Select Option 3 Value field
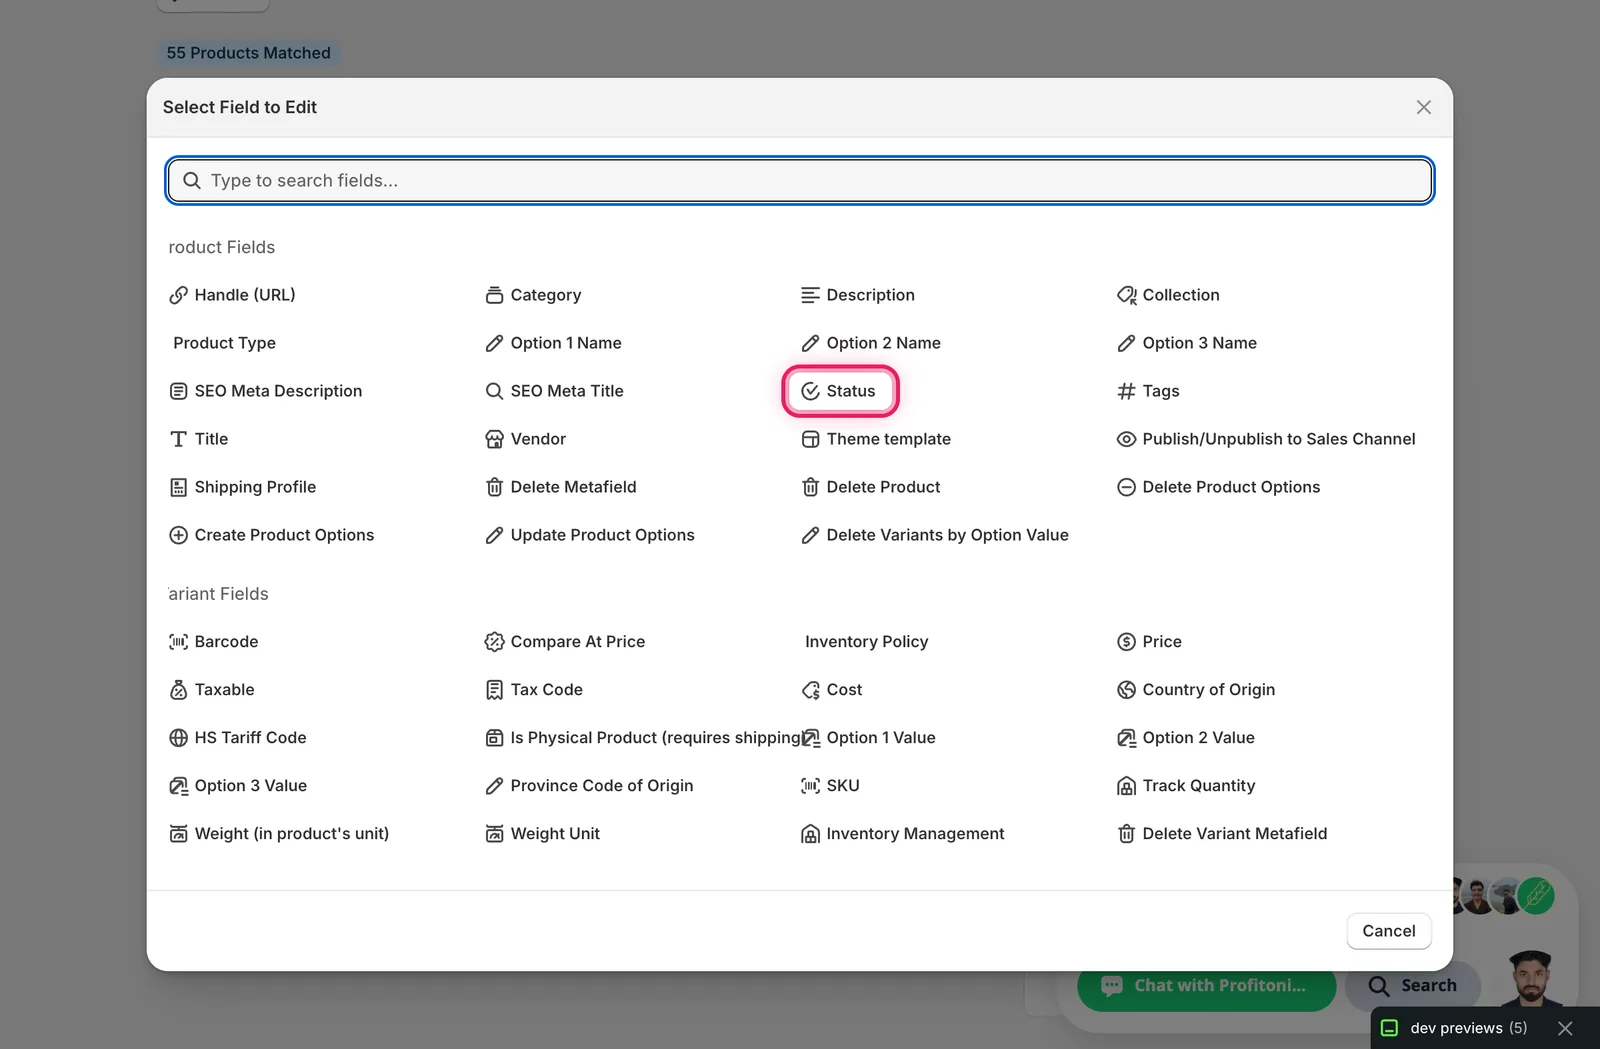This screenshot has height=1049, width=1600. pos(238,786)
